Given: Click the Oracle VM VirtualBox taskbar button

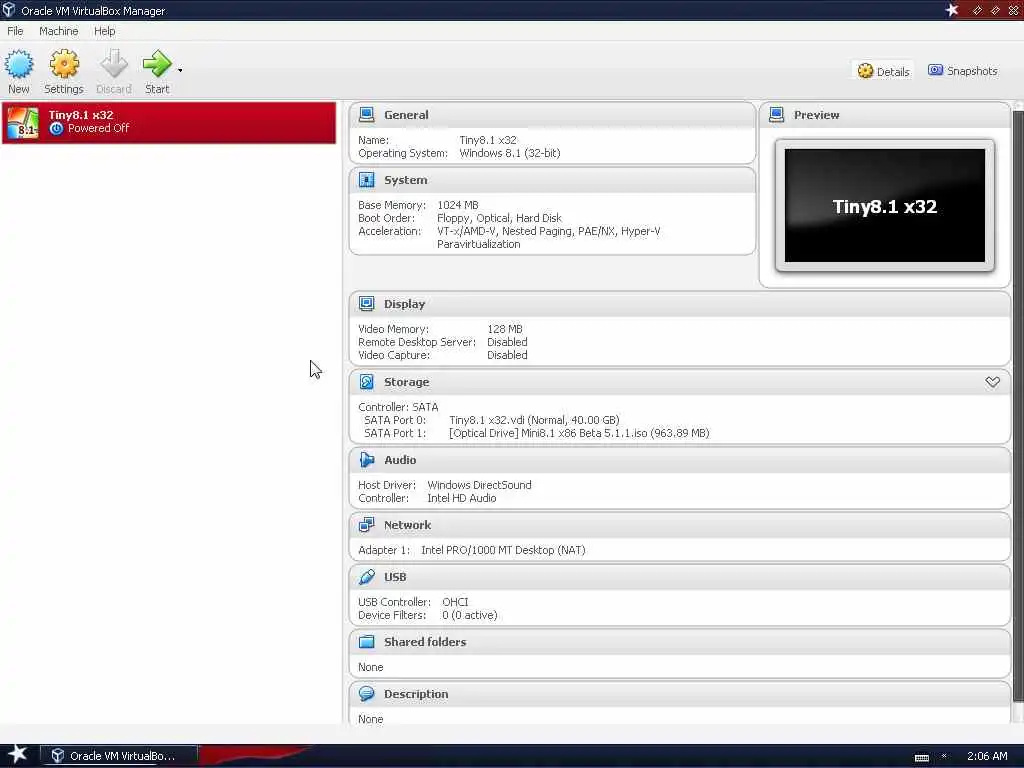Looking at the screenshot, I should (x=119, y=756).
